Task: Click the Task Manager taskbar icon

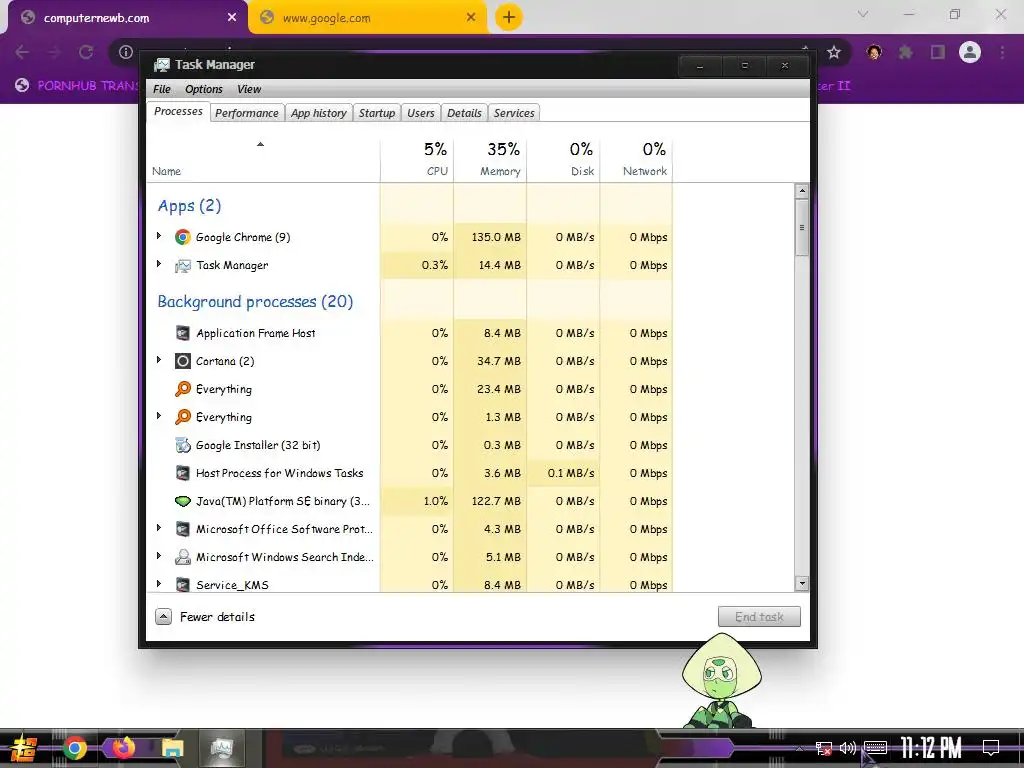Action: point(221,748)
